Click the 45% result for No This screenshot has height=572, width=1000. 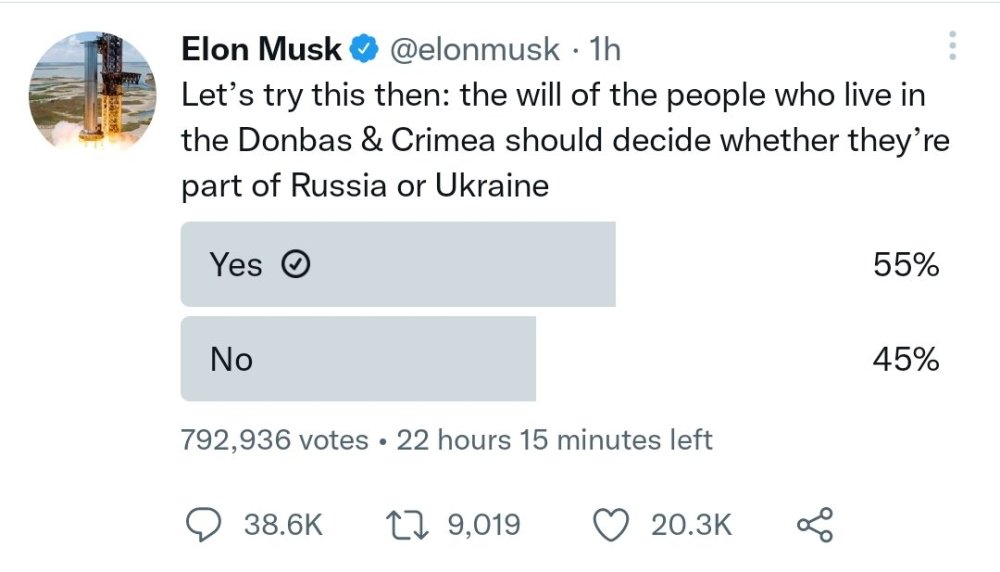(x=906, y=359)
